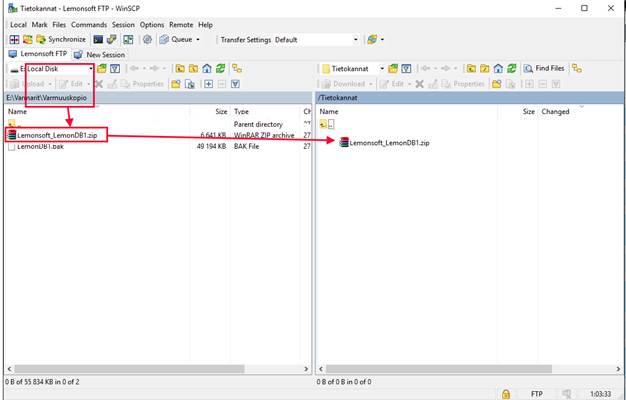Expand the Queue dropdown arrow
The height and width of the screenshot is (400, 626).
[198, 40]
